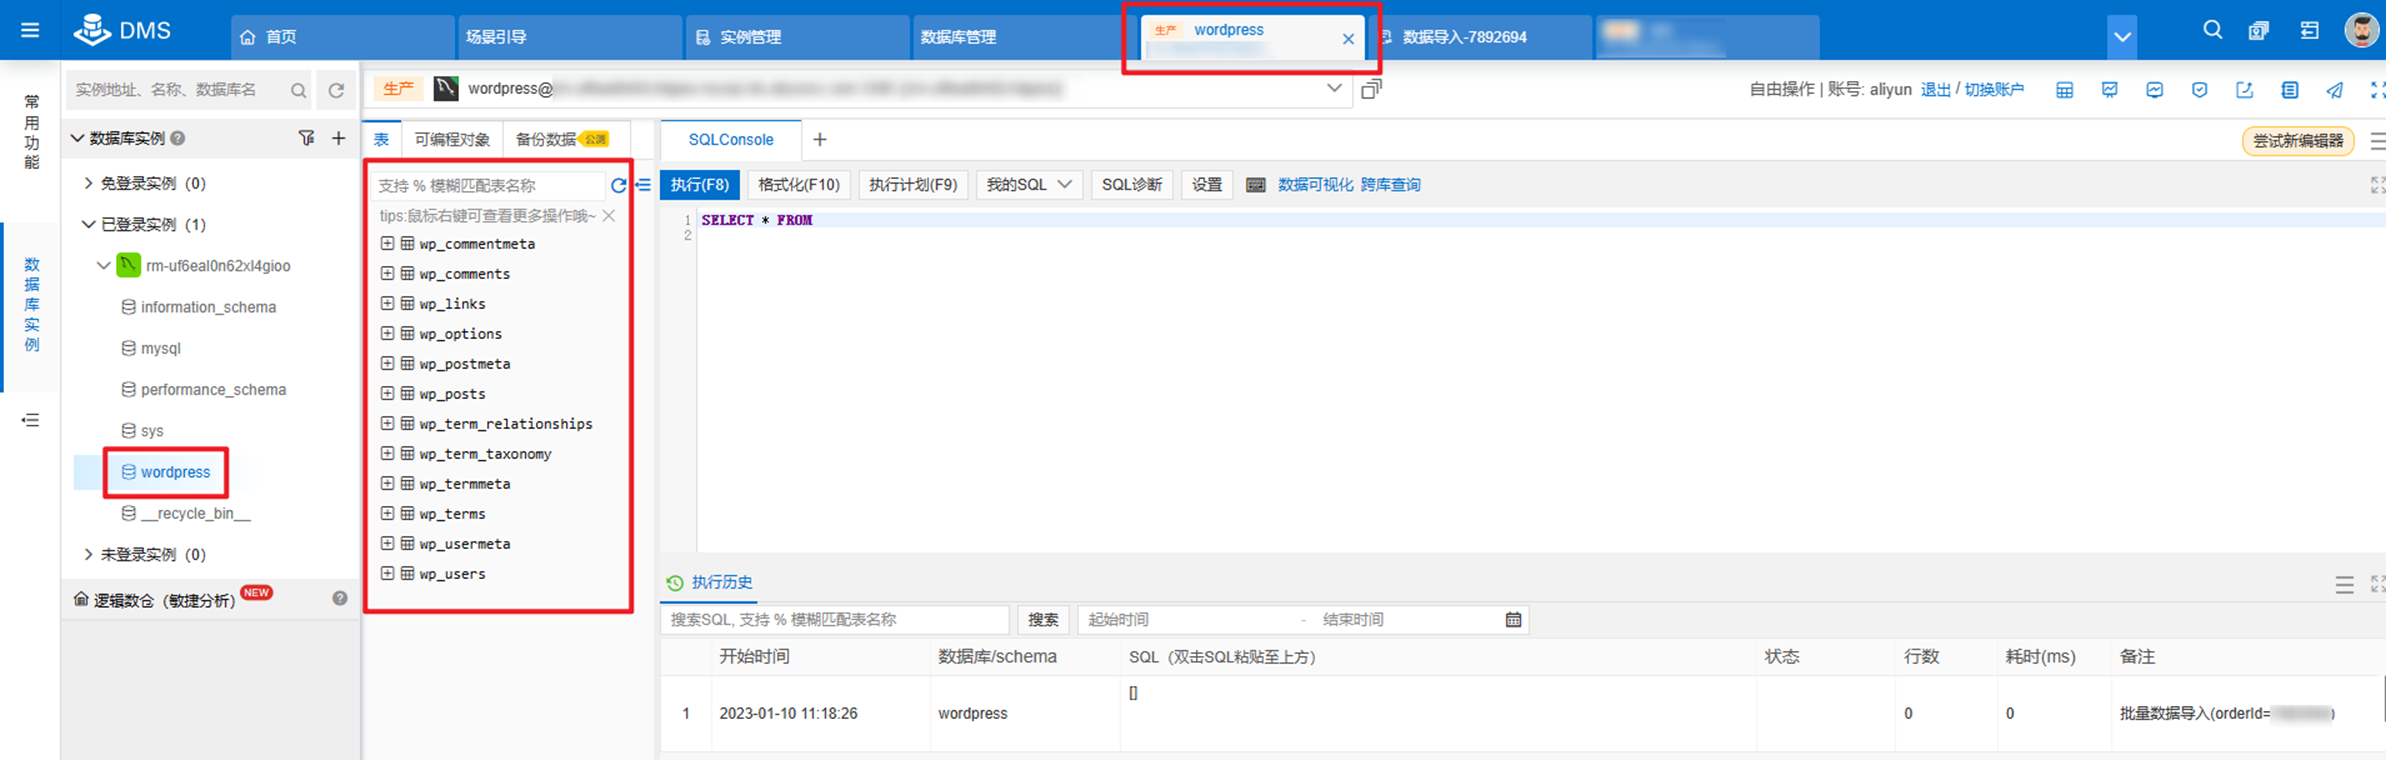Viewport: 2386px width, 760px height.
Task: Click the presentation chart icon in account toolbar
Action: coord(2110,90)
